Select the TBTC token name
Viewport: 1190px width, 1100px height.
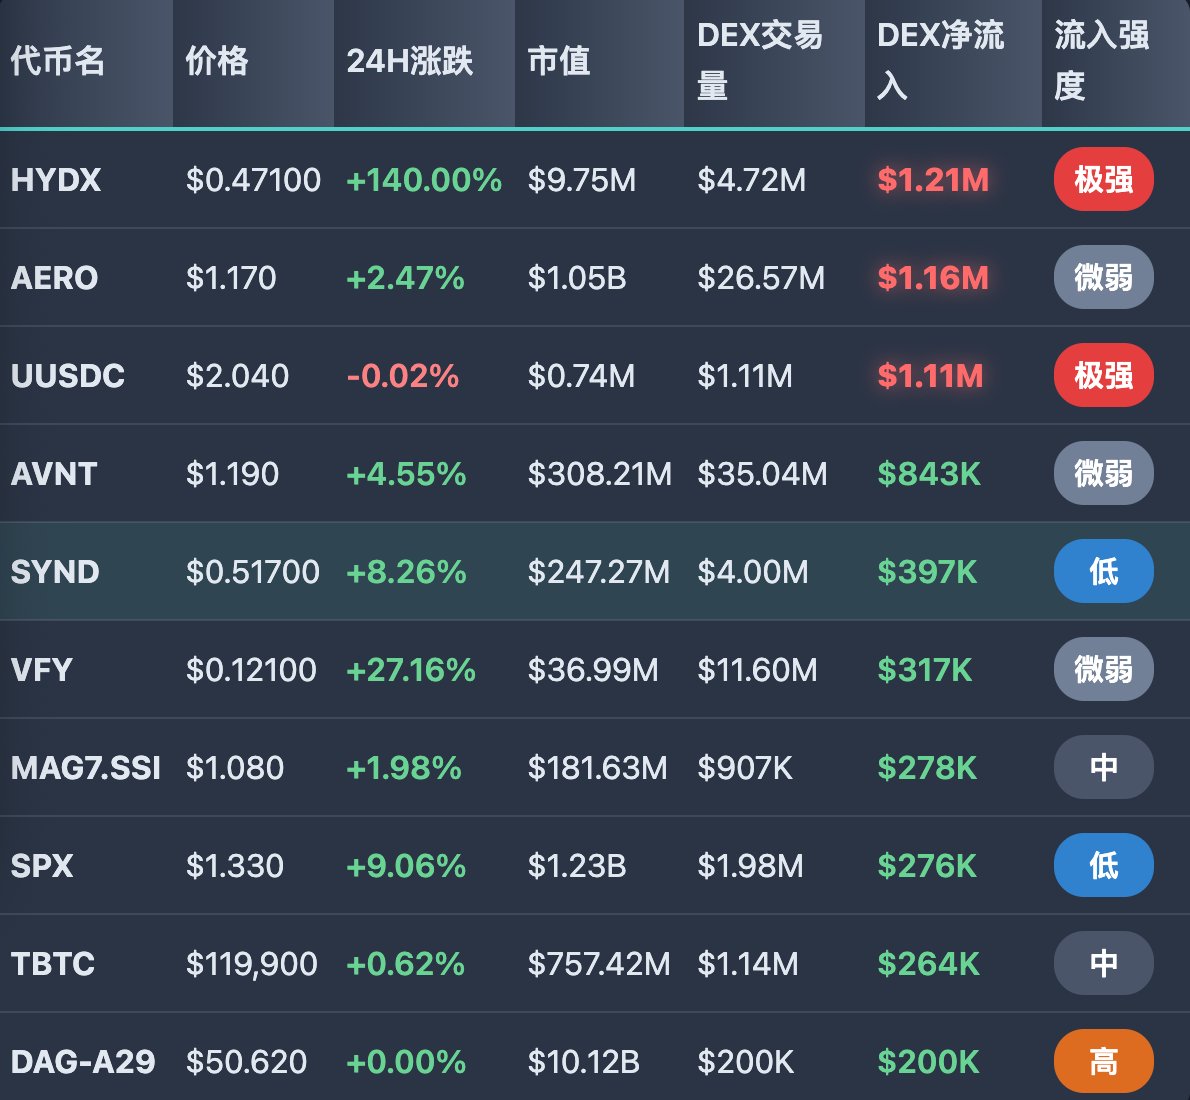coord(53,963)
